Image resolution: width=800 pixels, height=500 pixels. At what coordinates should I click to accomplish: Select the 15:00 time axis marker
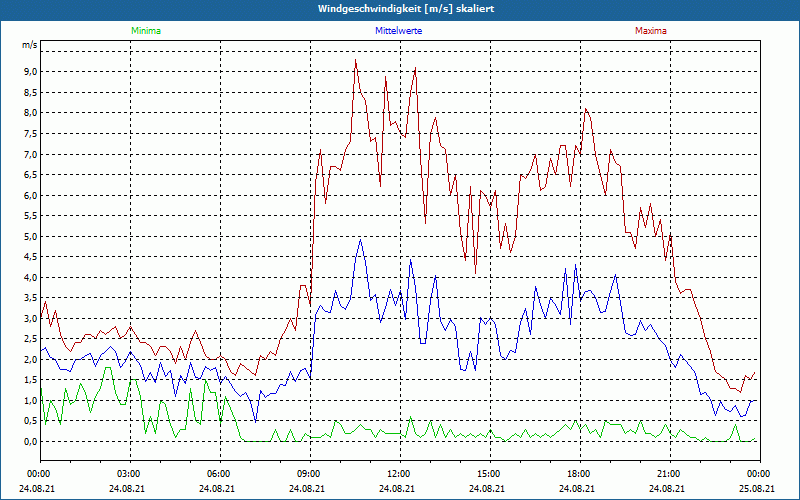[489, 474]
